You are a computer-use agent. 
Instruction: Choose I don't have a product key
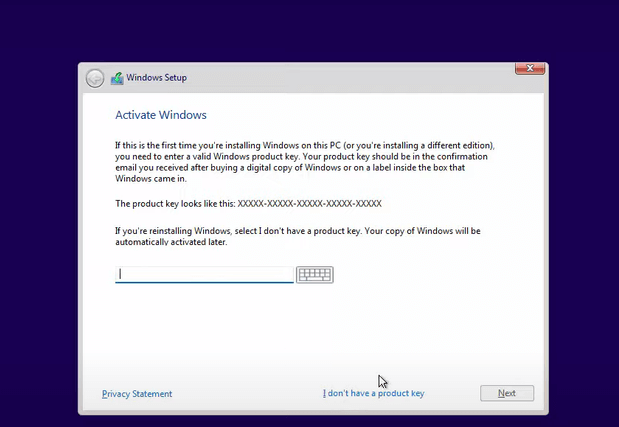click(373, 393)
